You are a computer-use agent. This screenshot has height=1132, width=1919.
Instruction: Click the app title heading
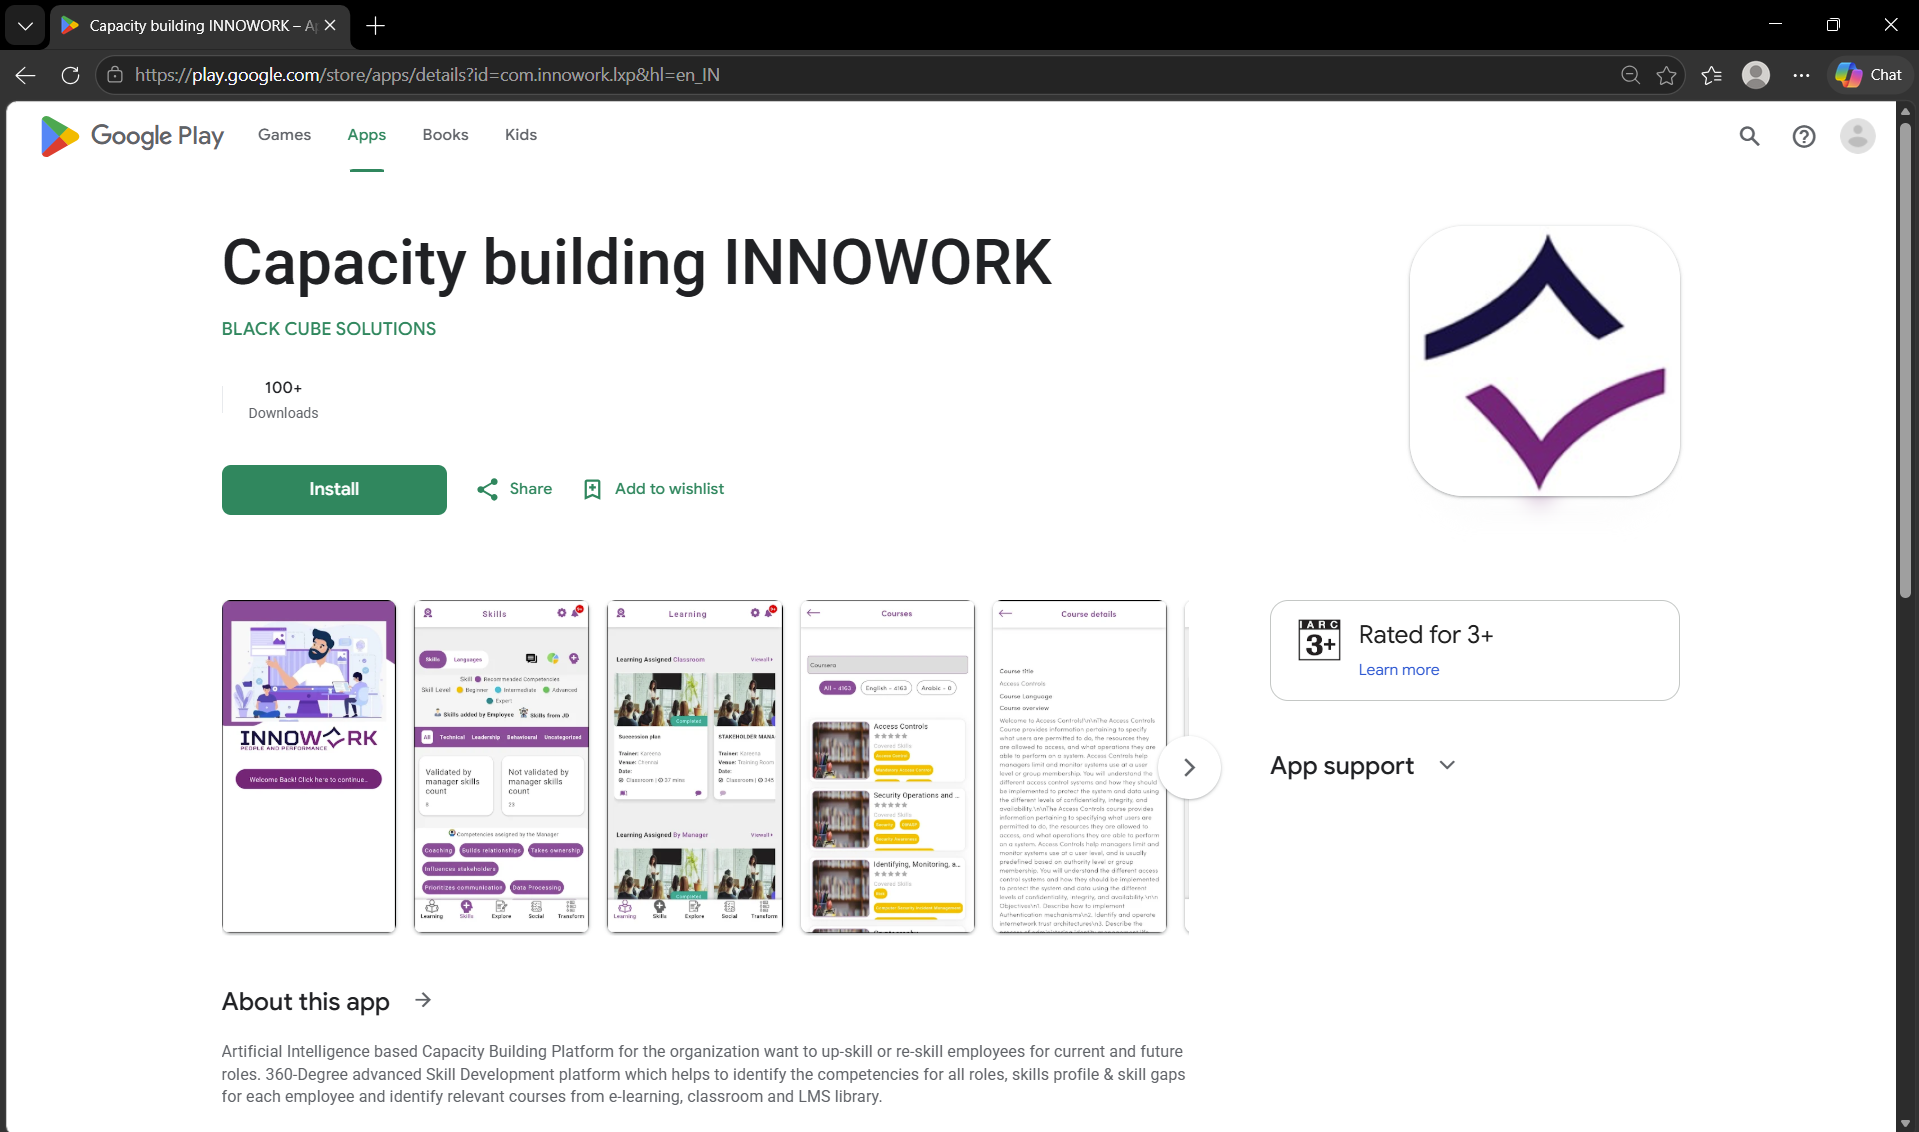[637, 263]
